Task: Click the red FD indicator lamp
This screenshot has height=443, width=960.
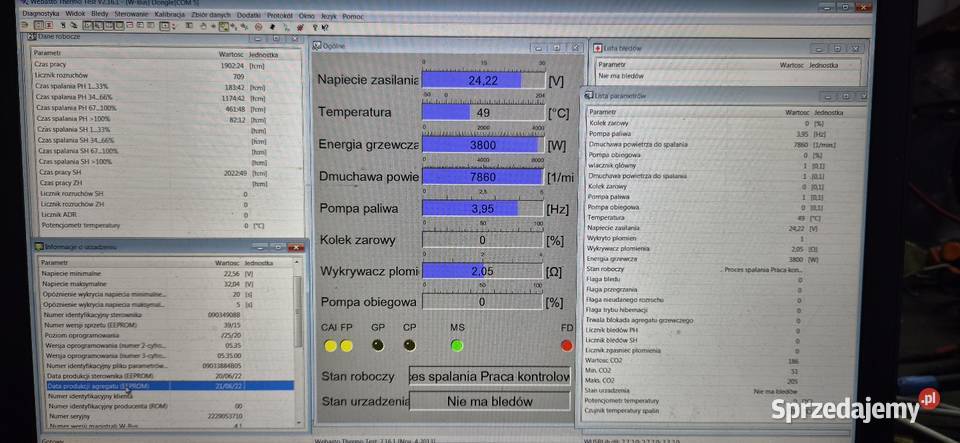Action: pyautogui.click(x=566, y=346)
